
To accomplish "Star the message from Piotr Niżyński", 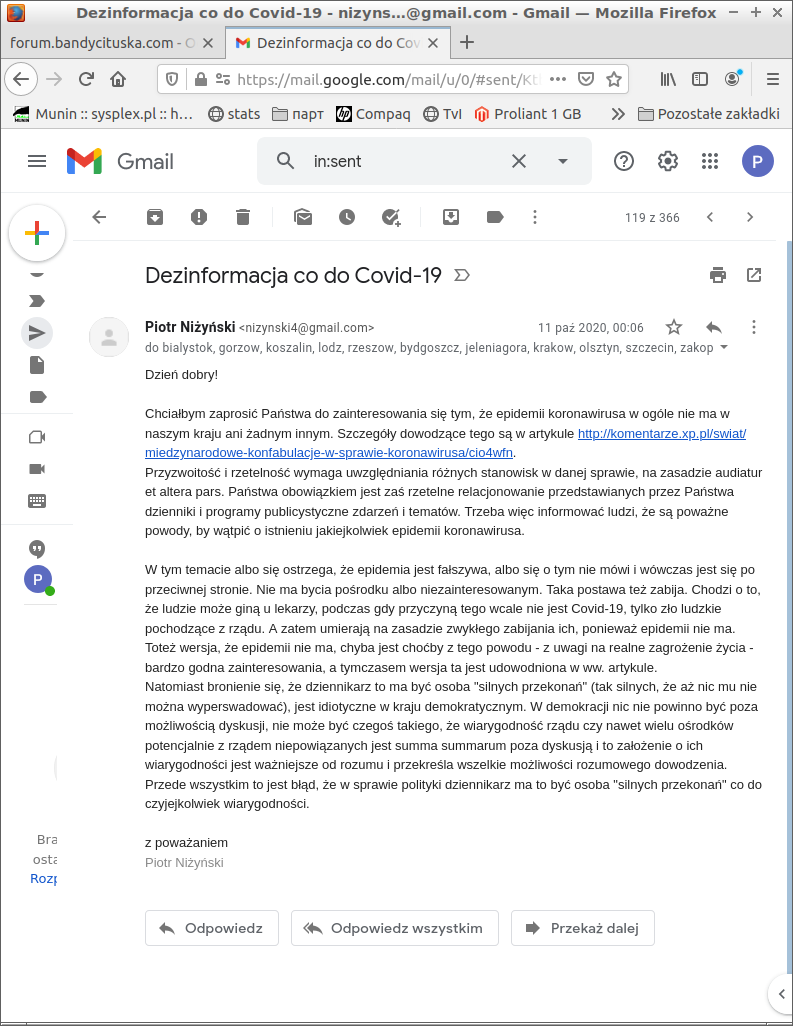I will 674,327.
